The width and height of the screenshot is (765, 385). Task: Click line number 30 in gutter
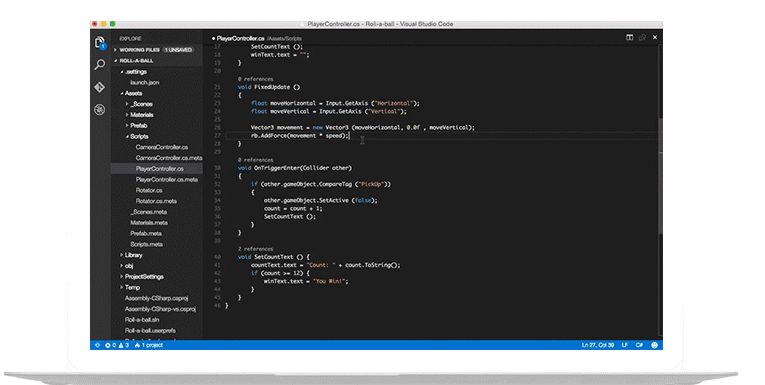[x=217, y=168]
